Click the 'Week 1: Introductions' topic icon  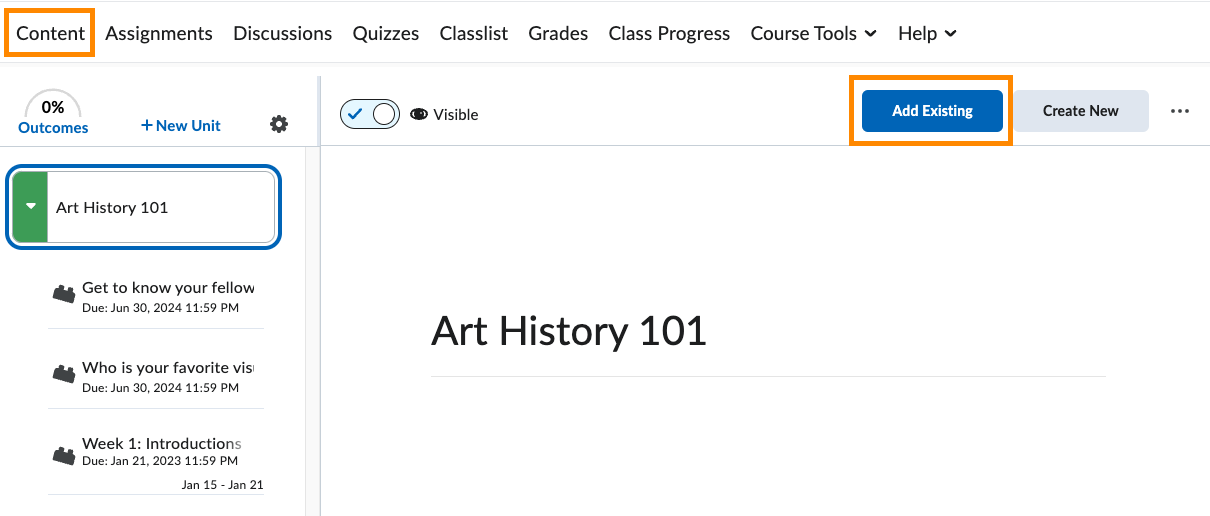pyautogui.click(x=64, y=455)
